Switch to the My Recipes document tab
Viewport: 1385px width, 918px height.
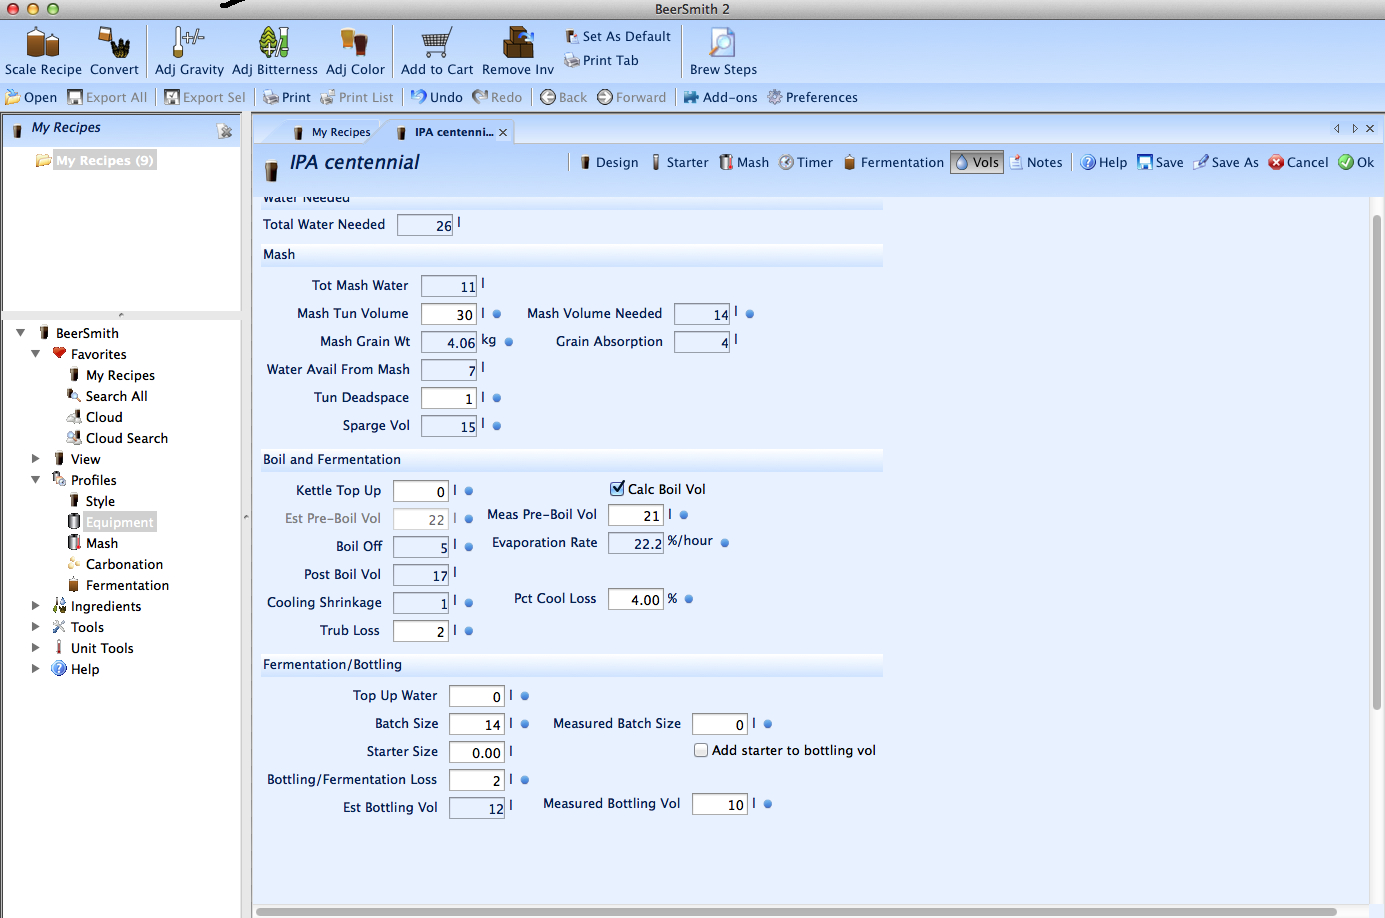331,132
